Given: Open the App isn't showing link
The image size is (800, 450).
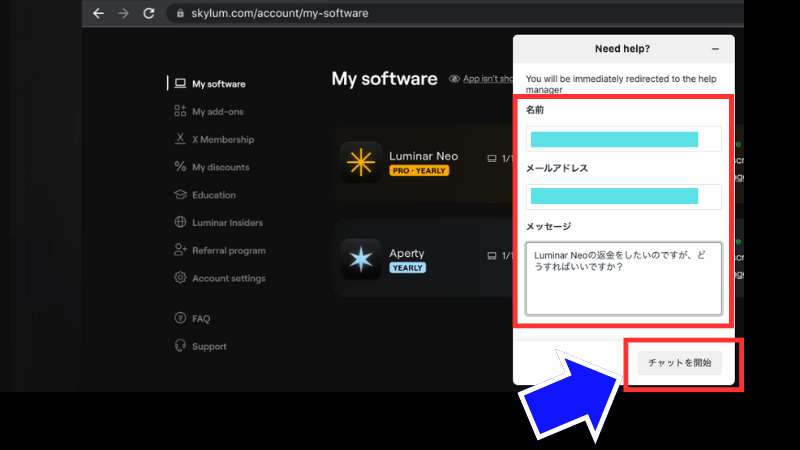Looking at the screenshot, I should 488,79.
